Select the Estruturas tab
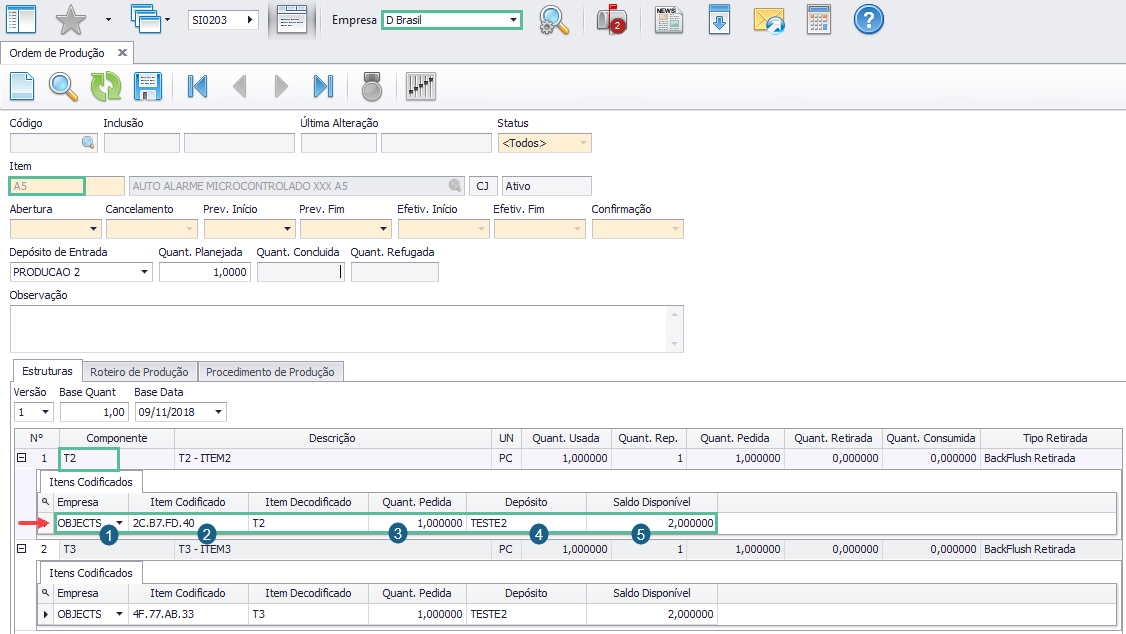This screenshot has width=1126, height=634. pyautogui.click(x=47, y=371)
